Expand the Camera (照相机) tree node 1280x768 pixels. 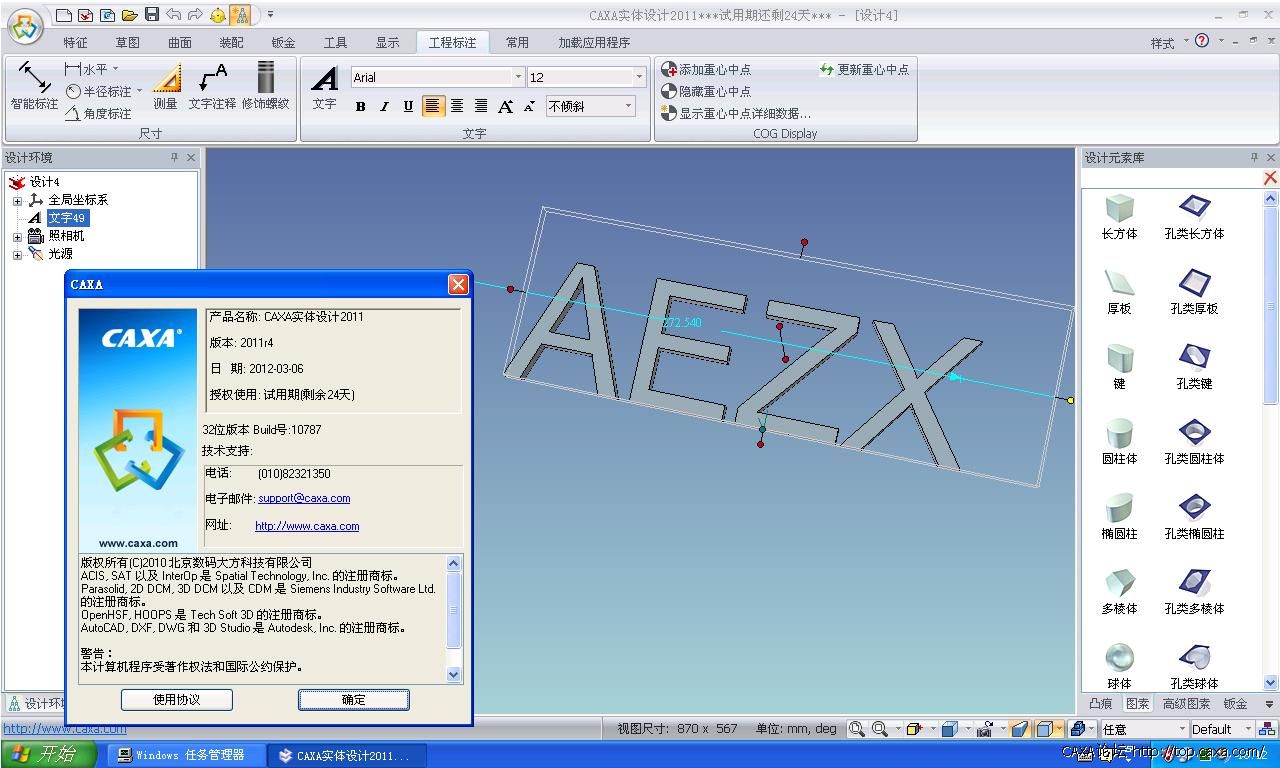17,237
